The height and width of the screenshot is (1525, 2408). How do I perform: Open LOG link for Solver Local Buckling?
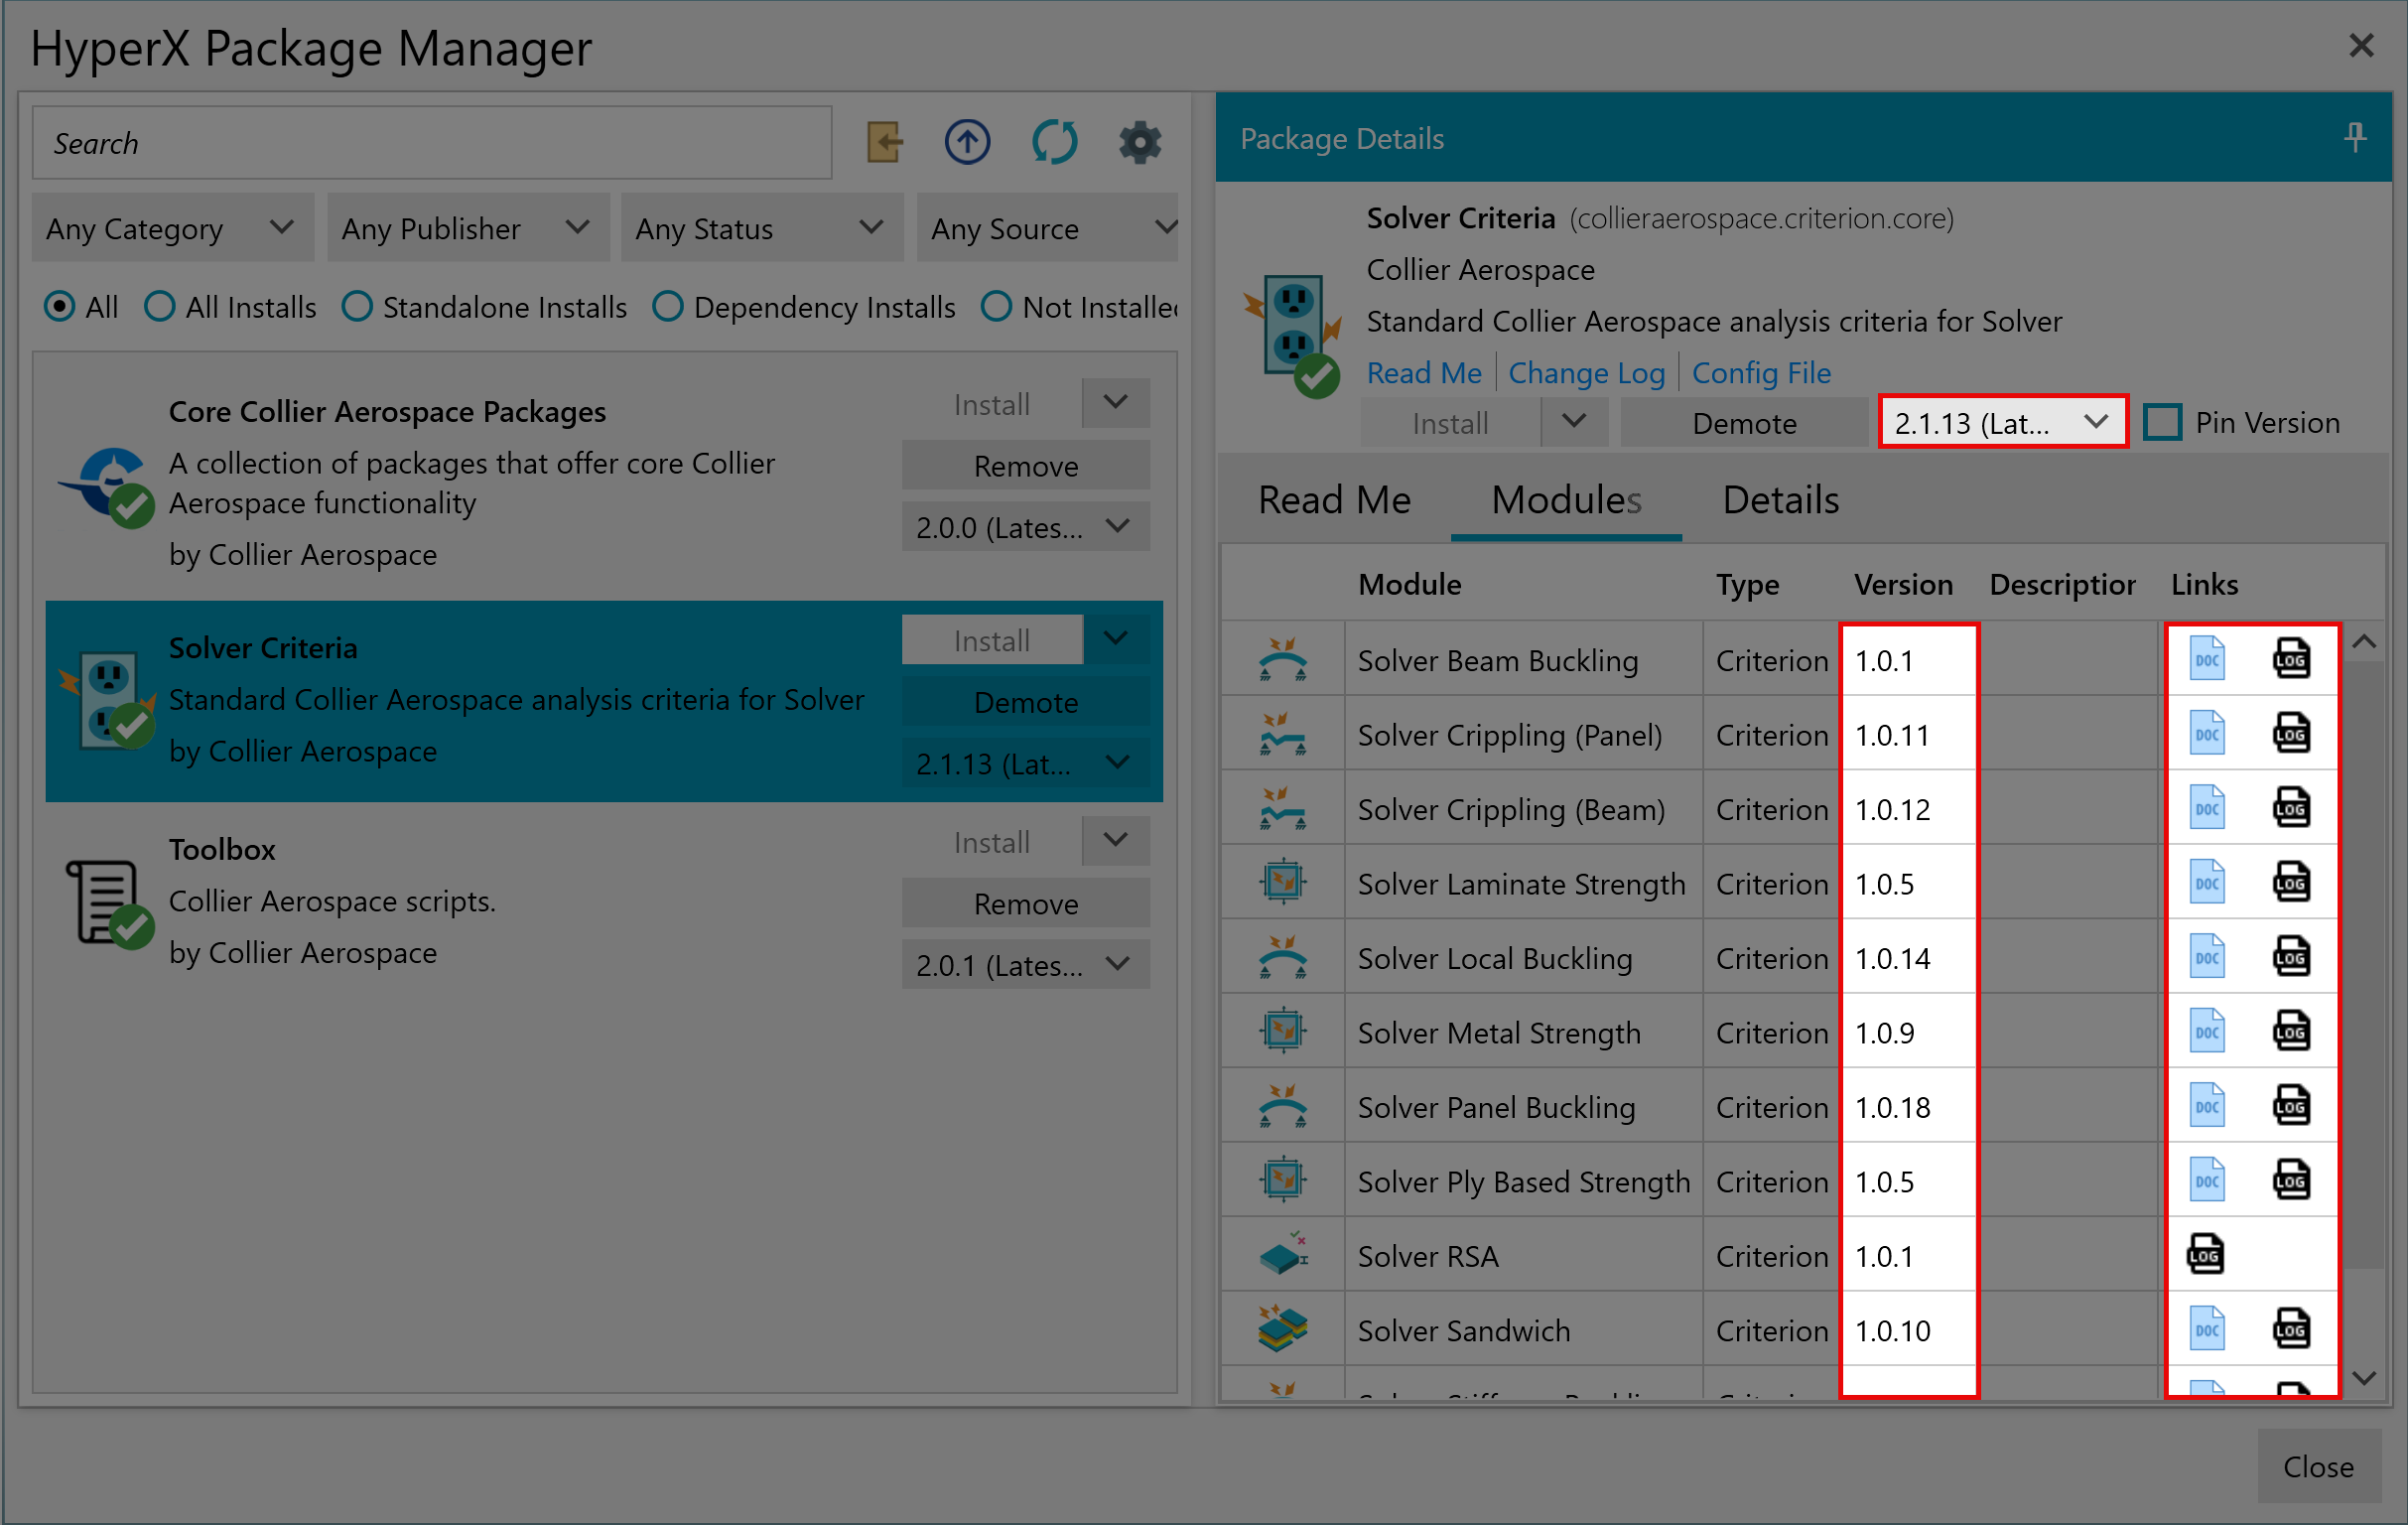coord(2291,957)
